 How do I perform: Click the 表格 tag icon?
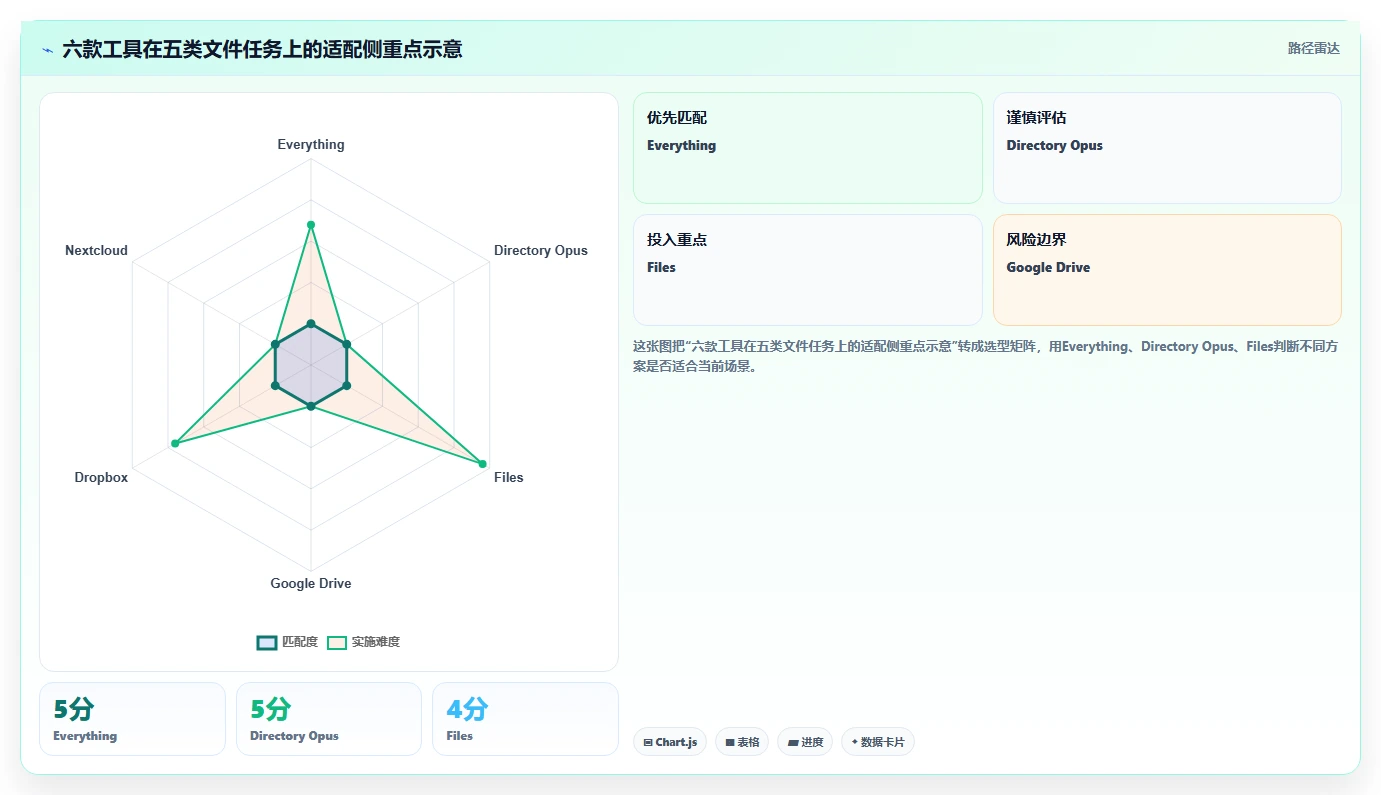pos(730,742)
